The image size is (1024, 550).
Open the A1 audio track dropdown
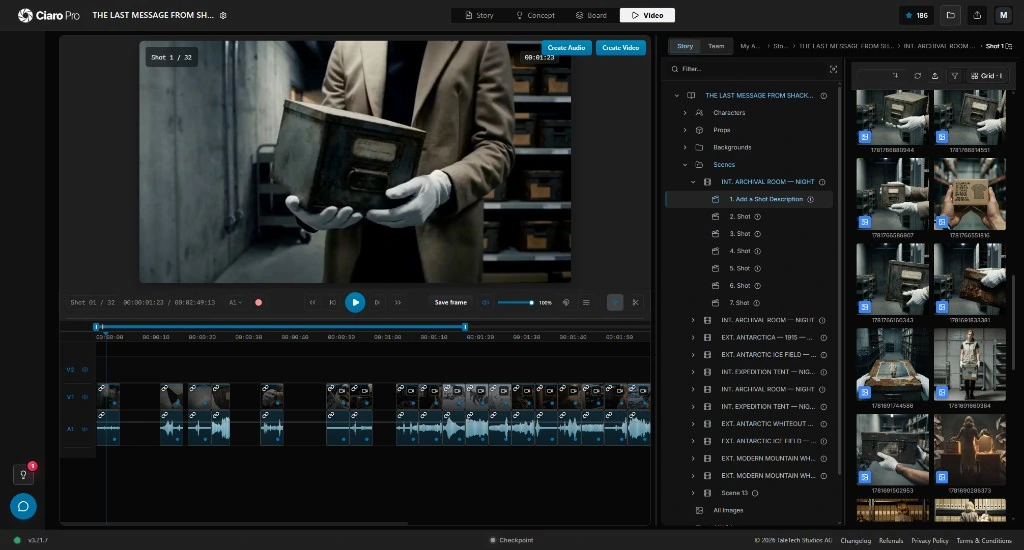click(235, 302)
